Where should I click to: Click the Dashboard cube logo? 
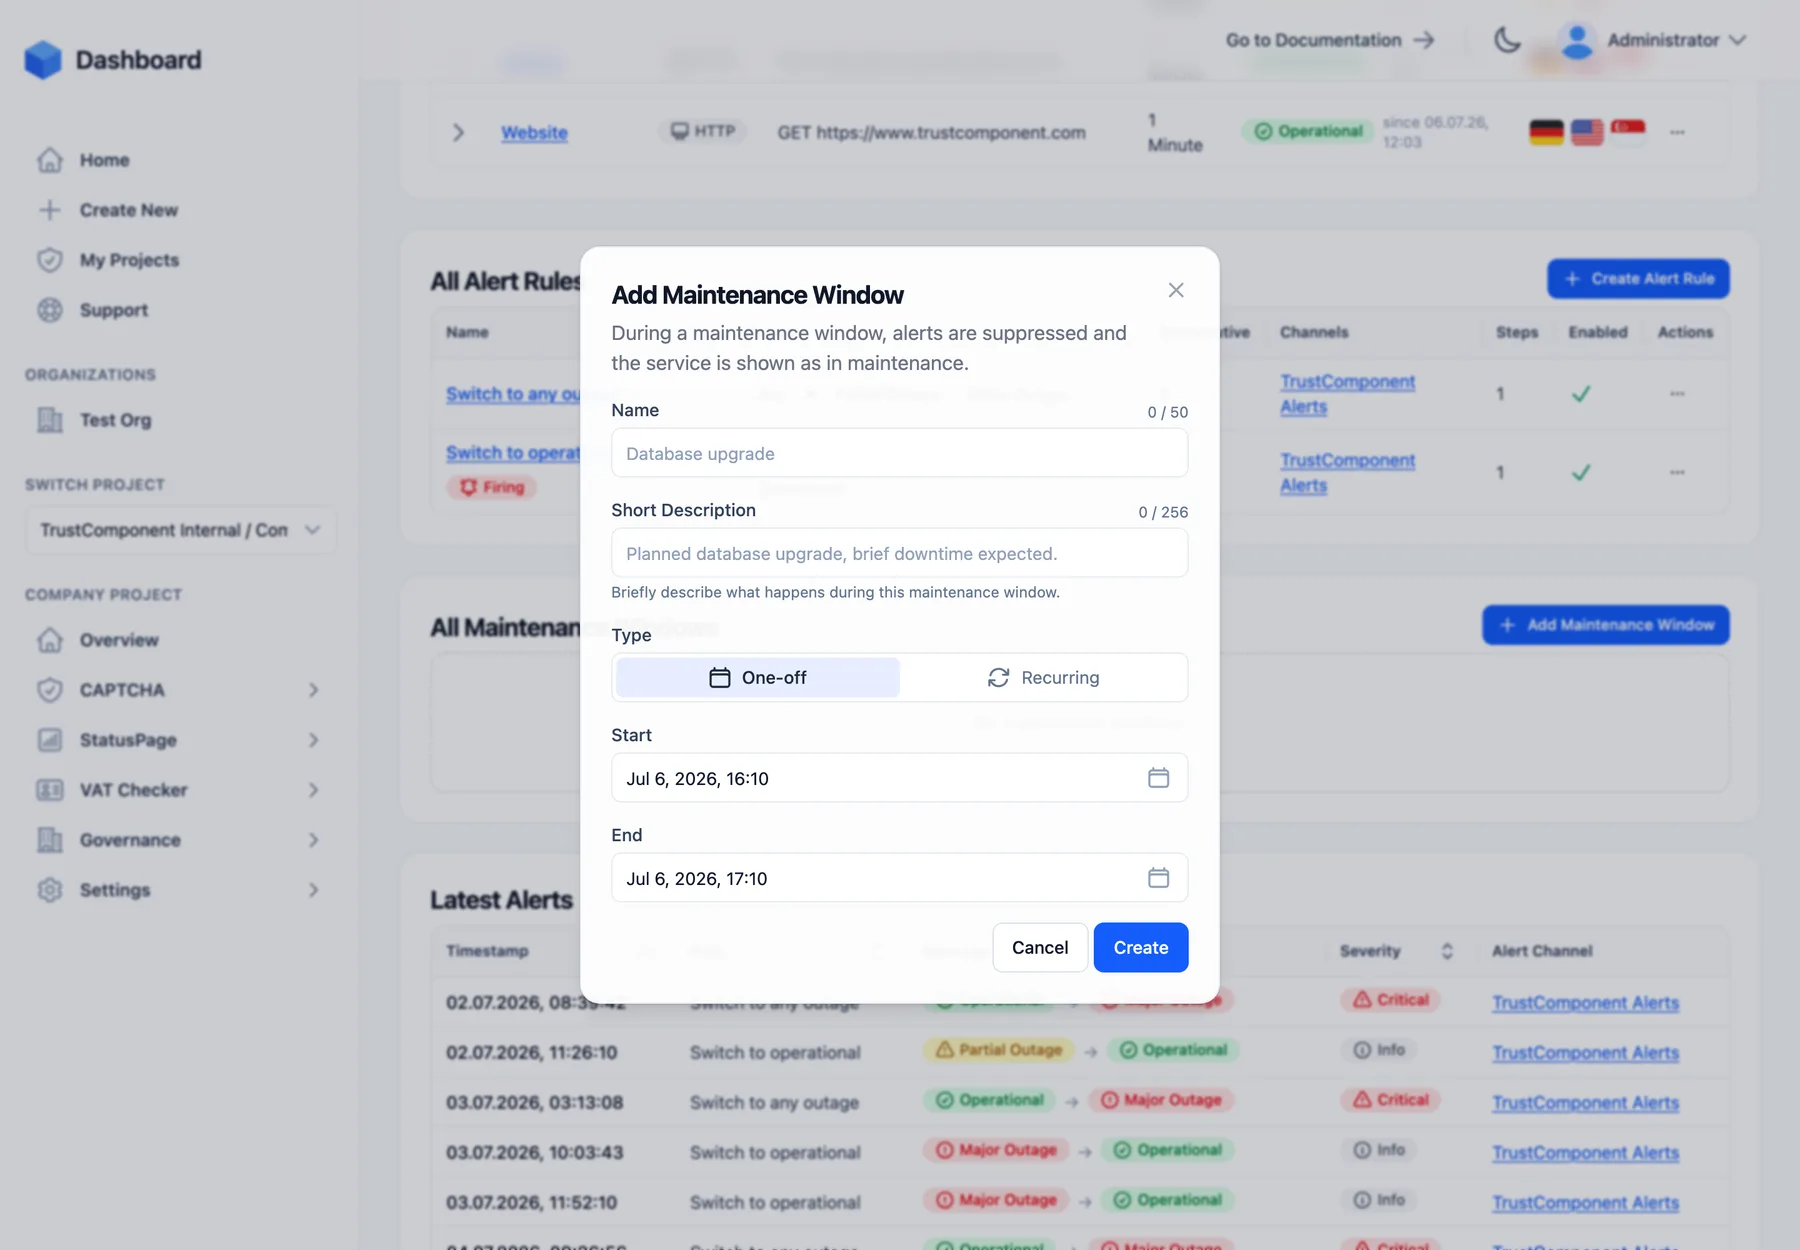click(43, 60)
